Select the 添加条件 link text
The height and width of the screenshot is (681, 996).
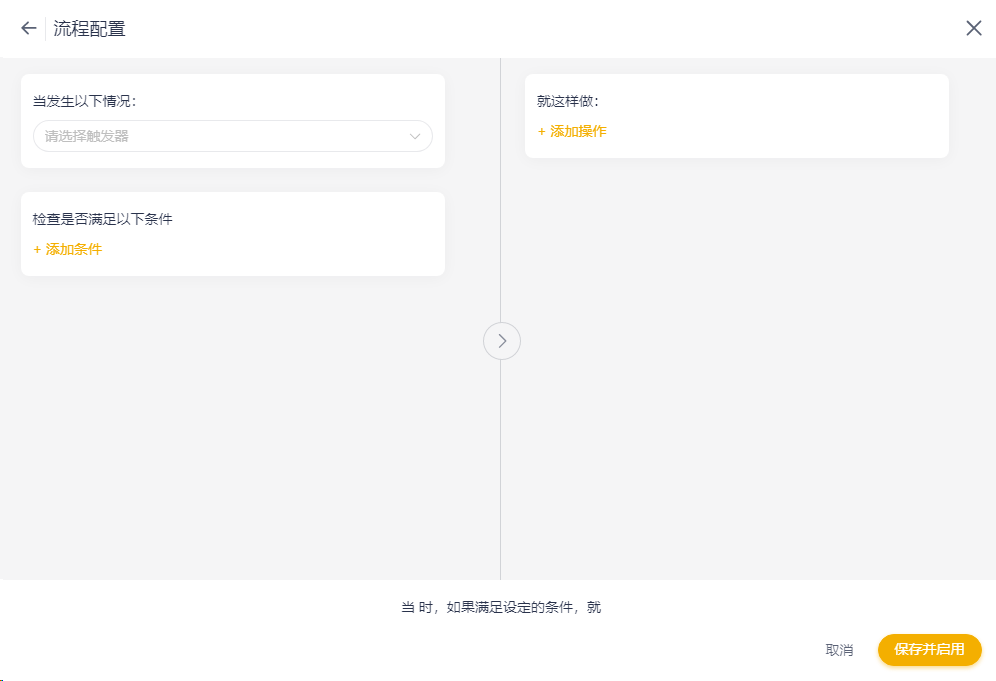(x=74, y=249)
